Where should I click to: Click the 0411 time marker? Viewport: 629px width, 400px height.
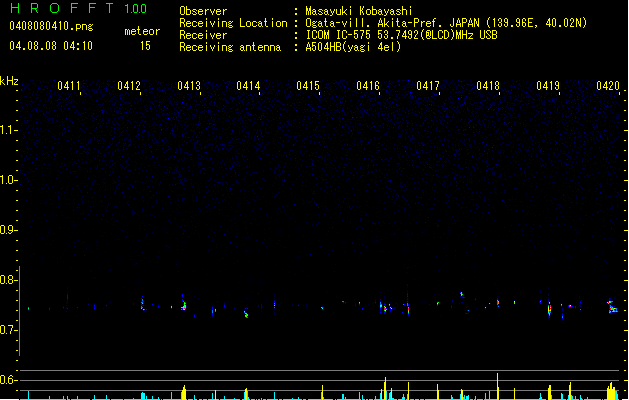click(69, 86)
